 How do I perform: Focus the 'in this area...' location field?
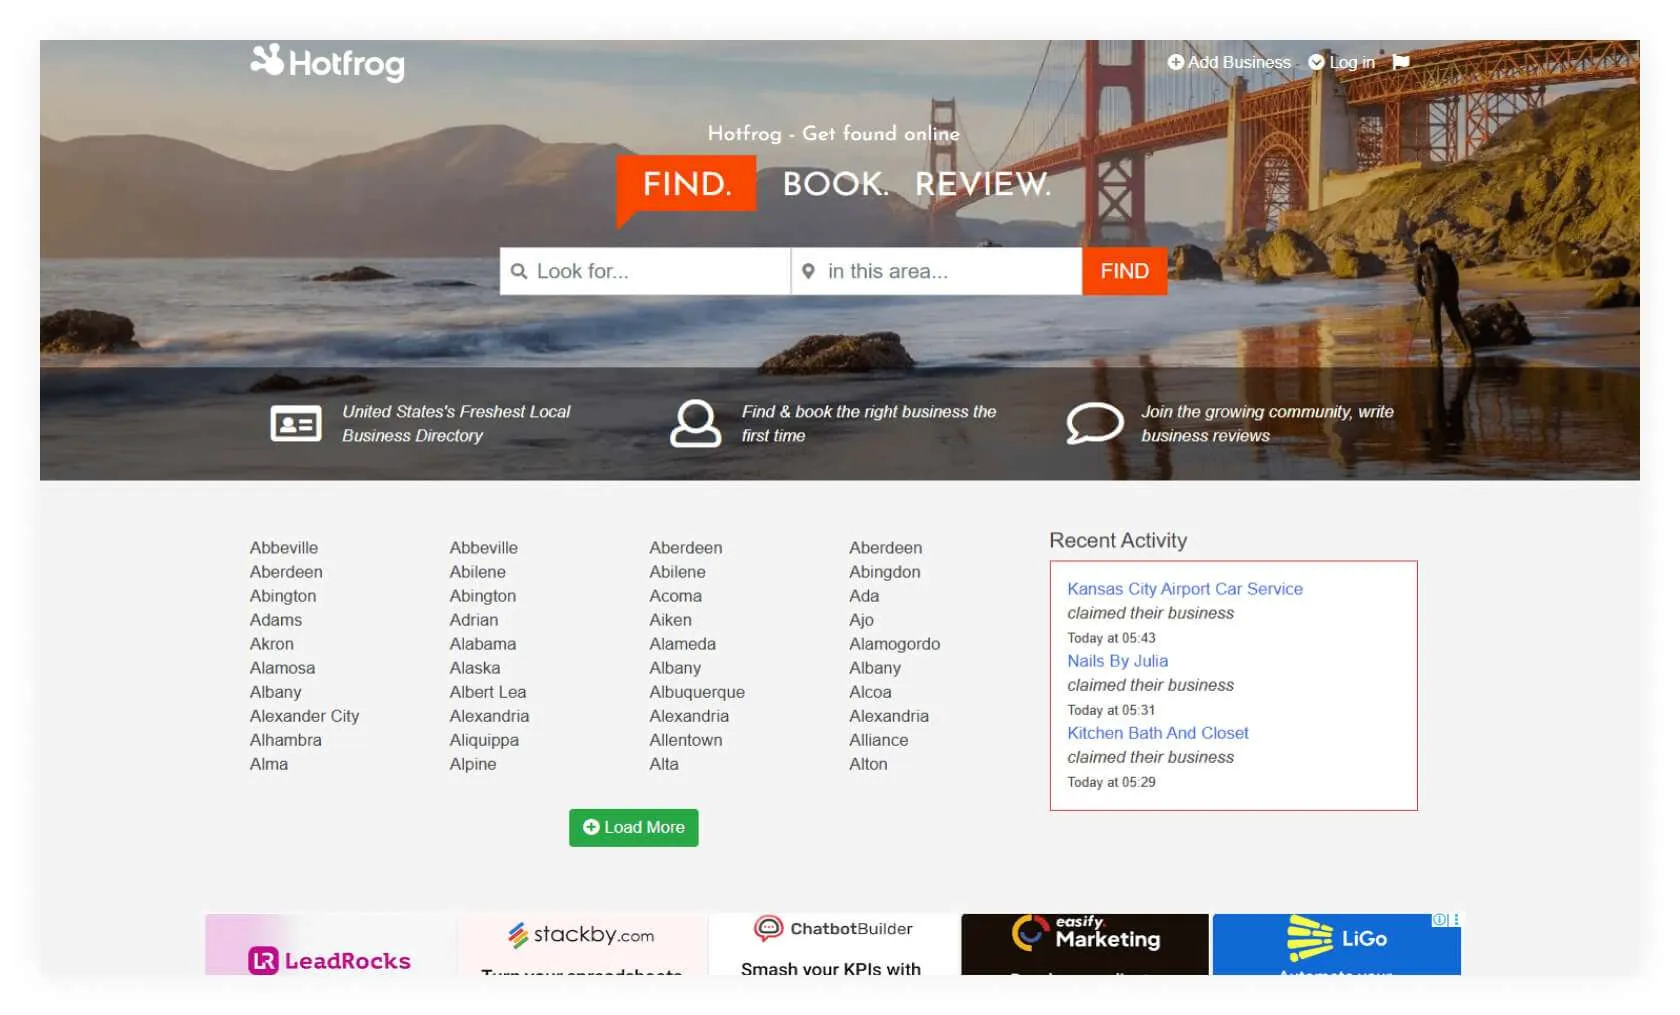click(937, 271)
